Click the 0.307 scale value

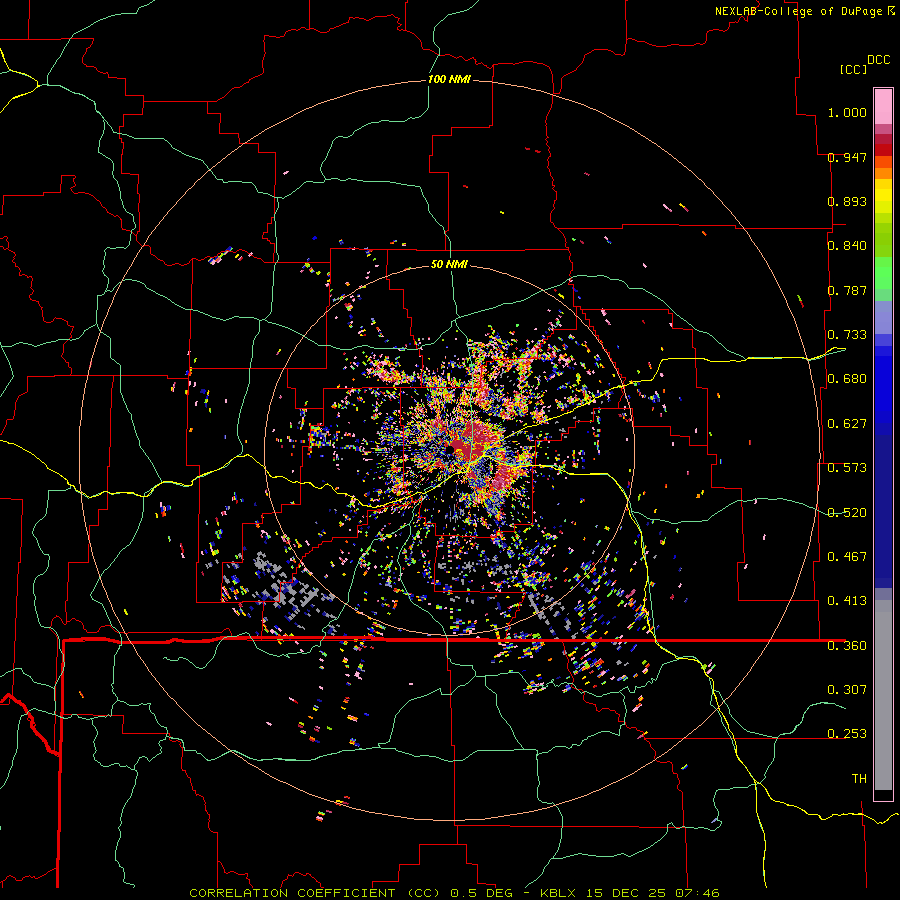[x=847, y=690]
